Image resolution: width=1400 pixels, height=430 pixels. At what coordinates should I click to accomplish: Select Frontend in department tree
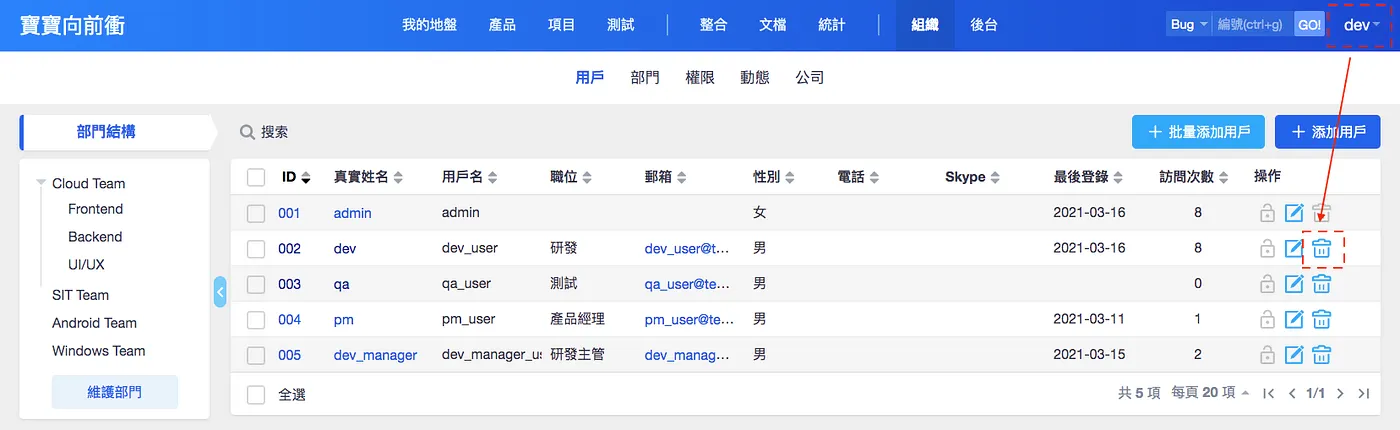[x=95, y=209]
